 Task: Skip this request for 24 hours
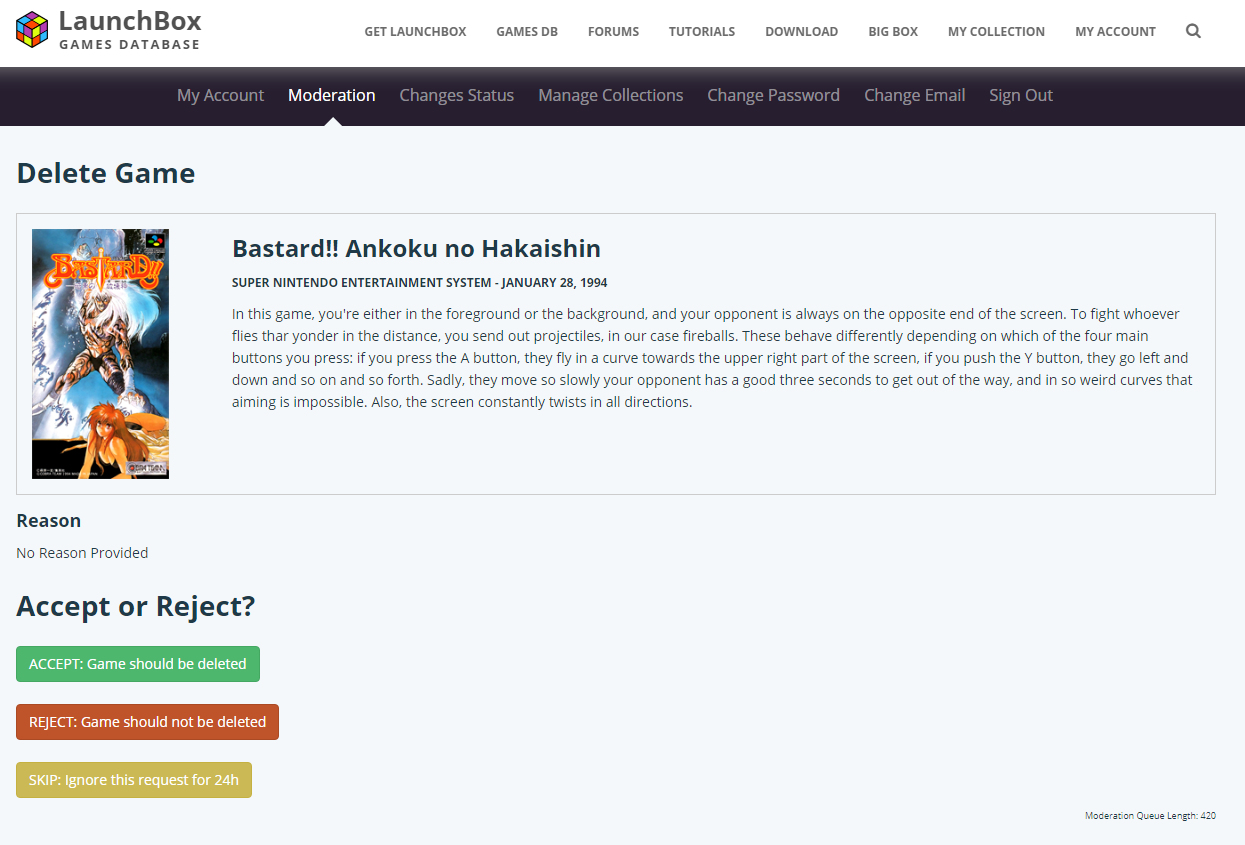[134, 780]
